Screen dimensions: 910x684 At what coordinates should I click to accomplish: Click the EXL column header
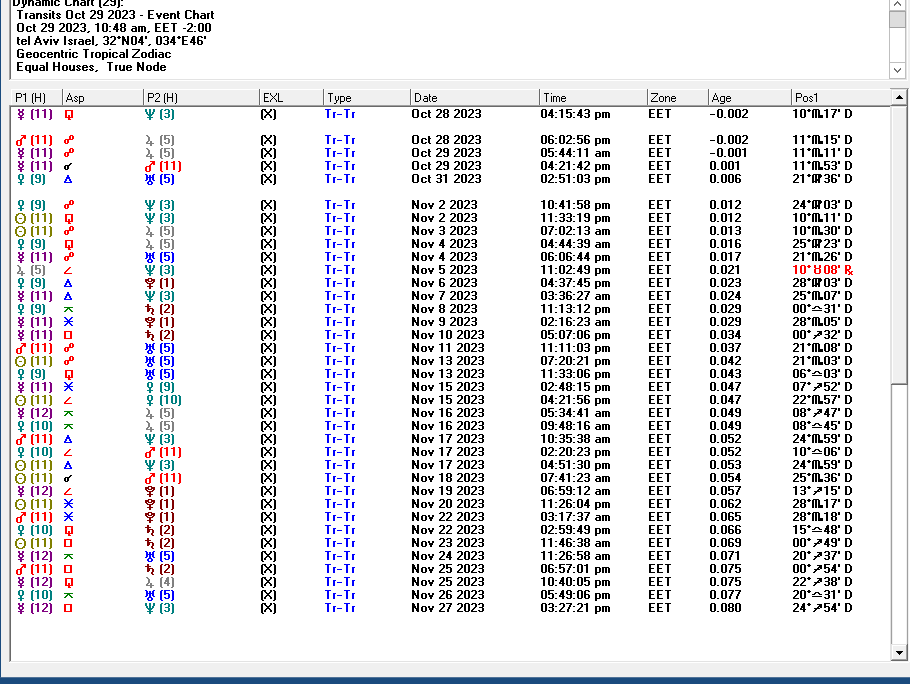tap(291, 97)
